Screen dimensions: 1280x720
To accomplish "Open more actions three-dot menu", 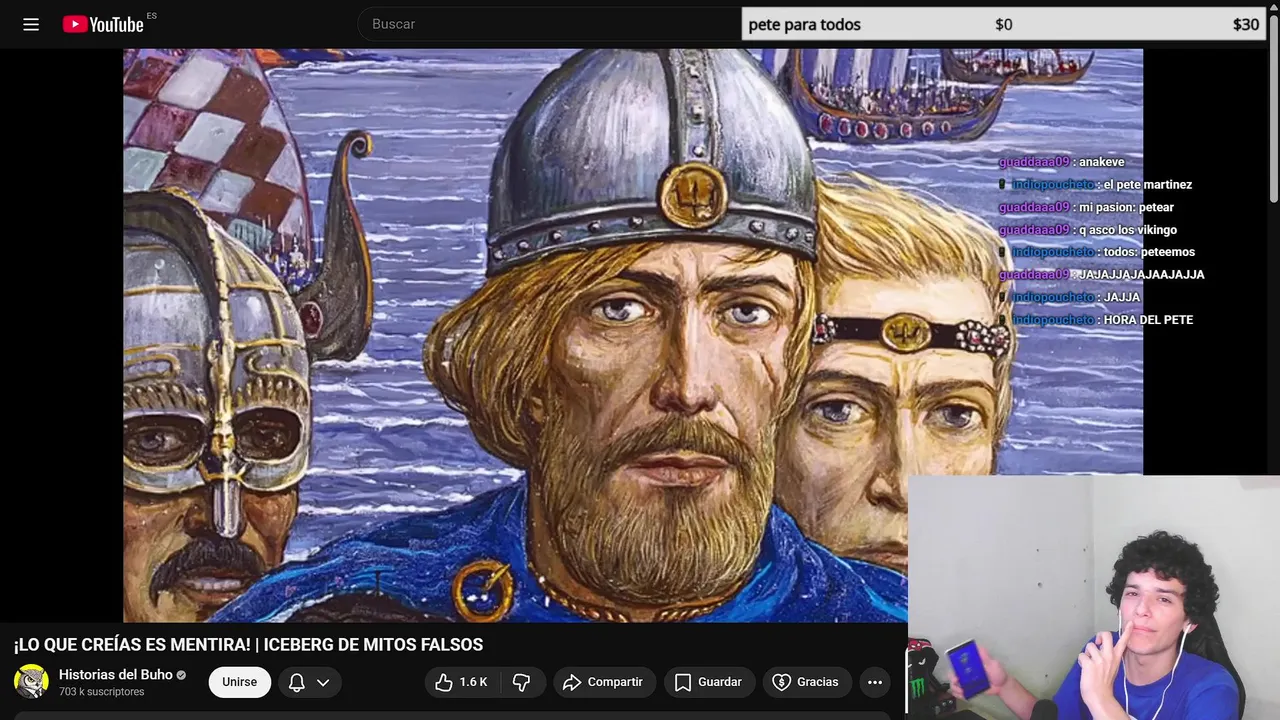I will click(875, 682).
